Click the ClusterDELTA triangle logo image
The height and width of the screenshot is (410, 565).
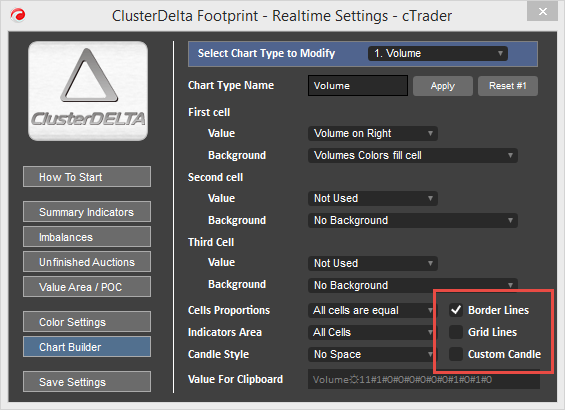(88, 91)
